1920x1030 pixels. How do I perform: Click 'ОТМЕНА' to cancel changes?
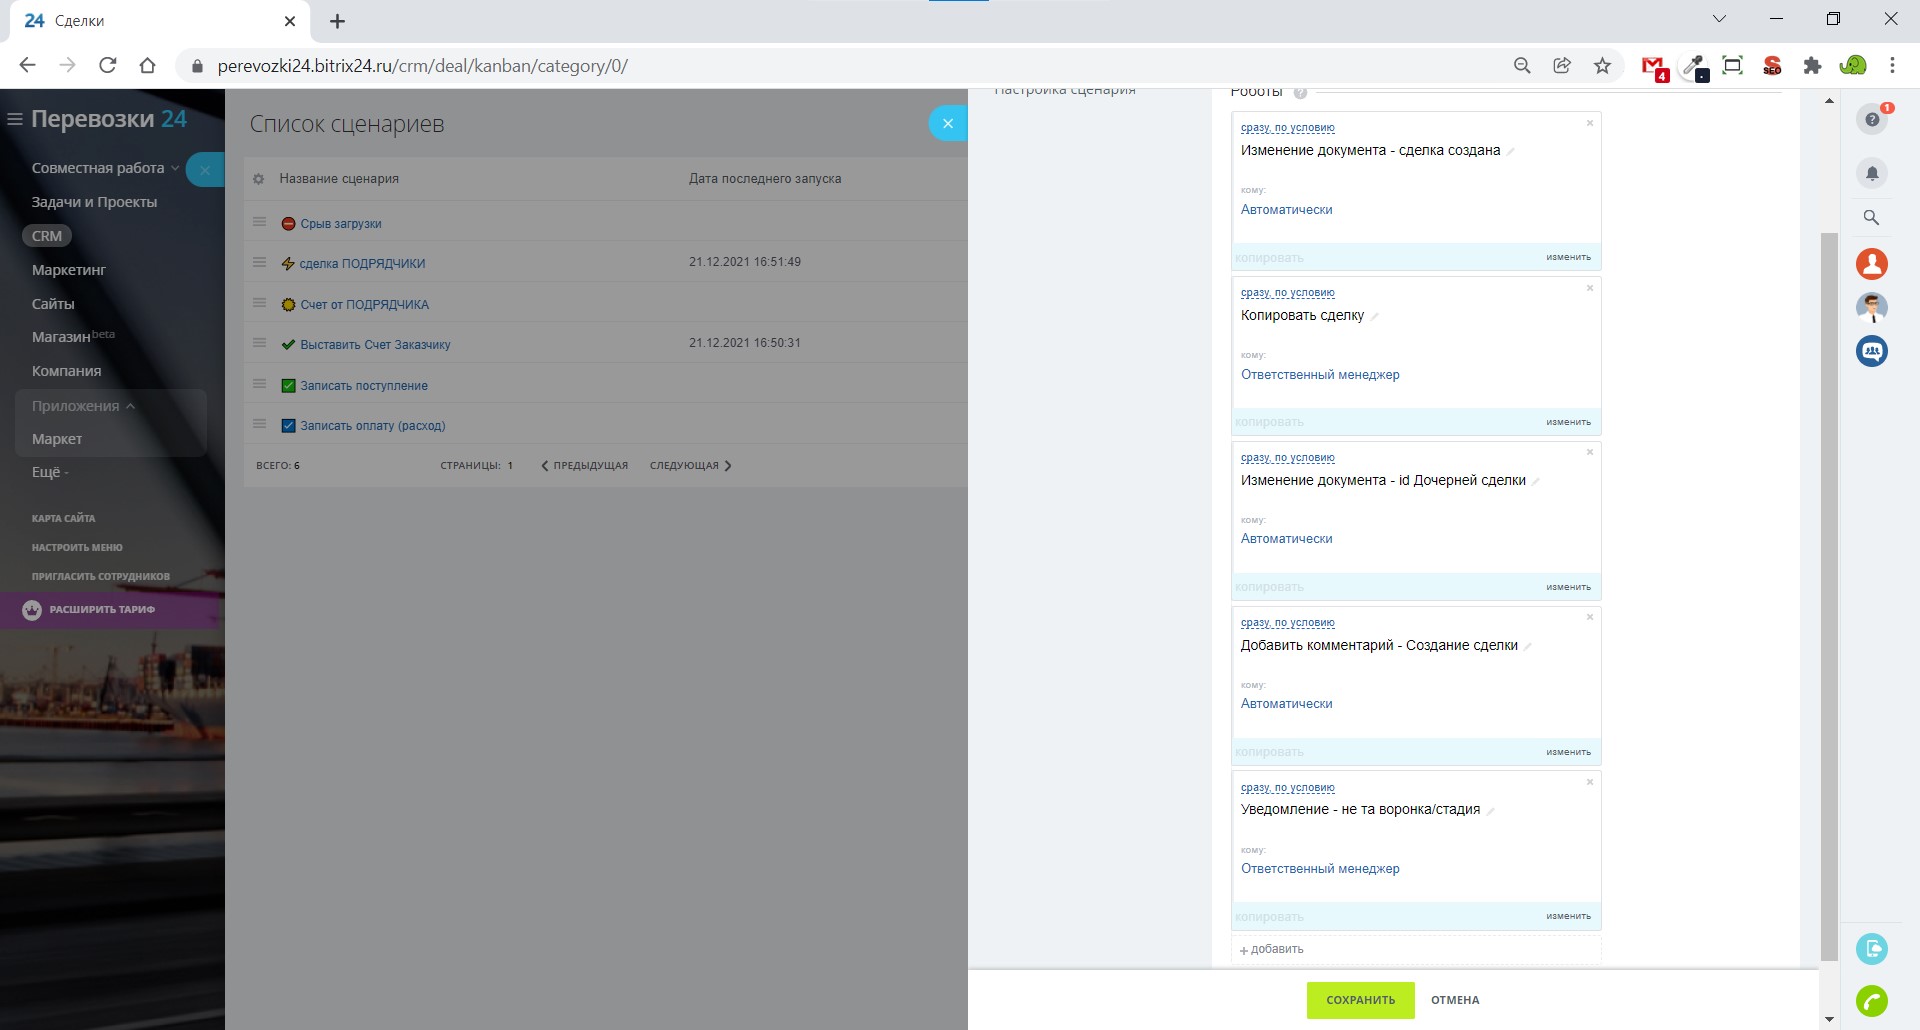tap(1455, 1000)
